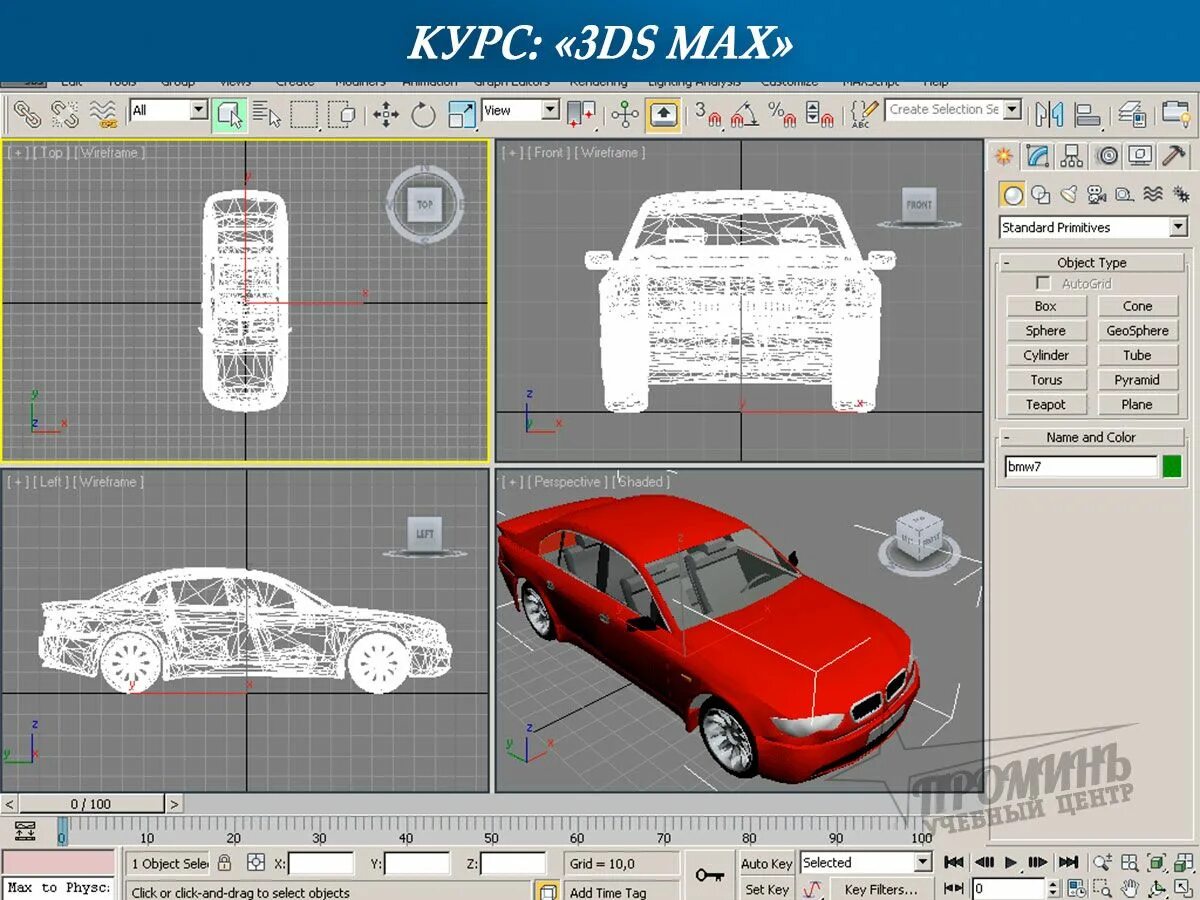Choose the Rectangular Selection Region icon
The height and width of the screenshot is (900, 1200).
tap(304, 114)
